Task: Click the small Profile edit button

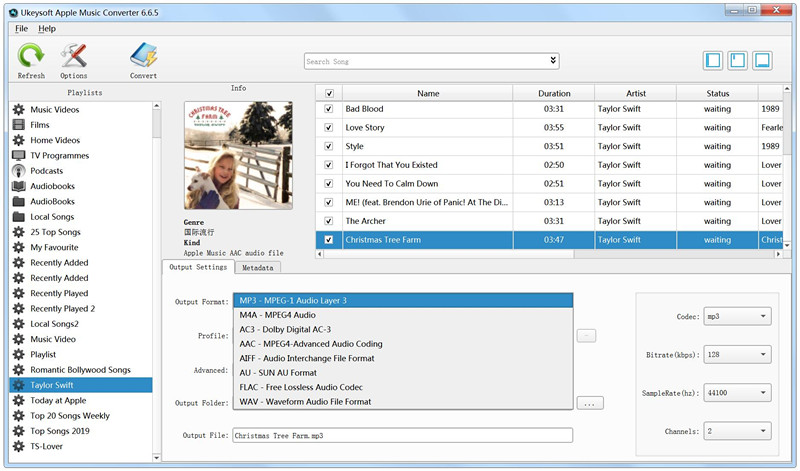Action: 586,336
